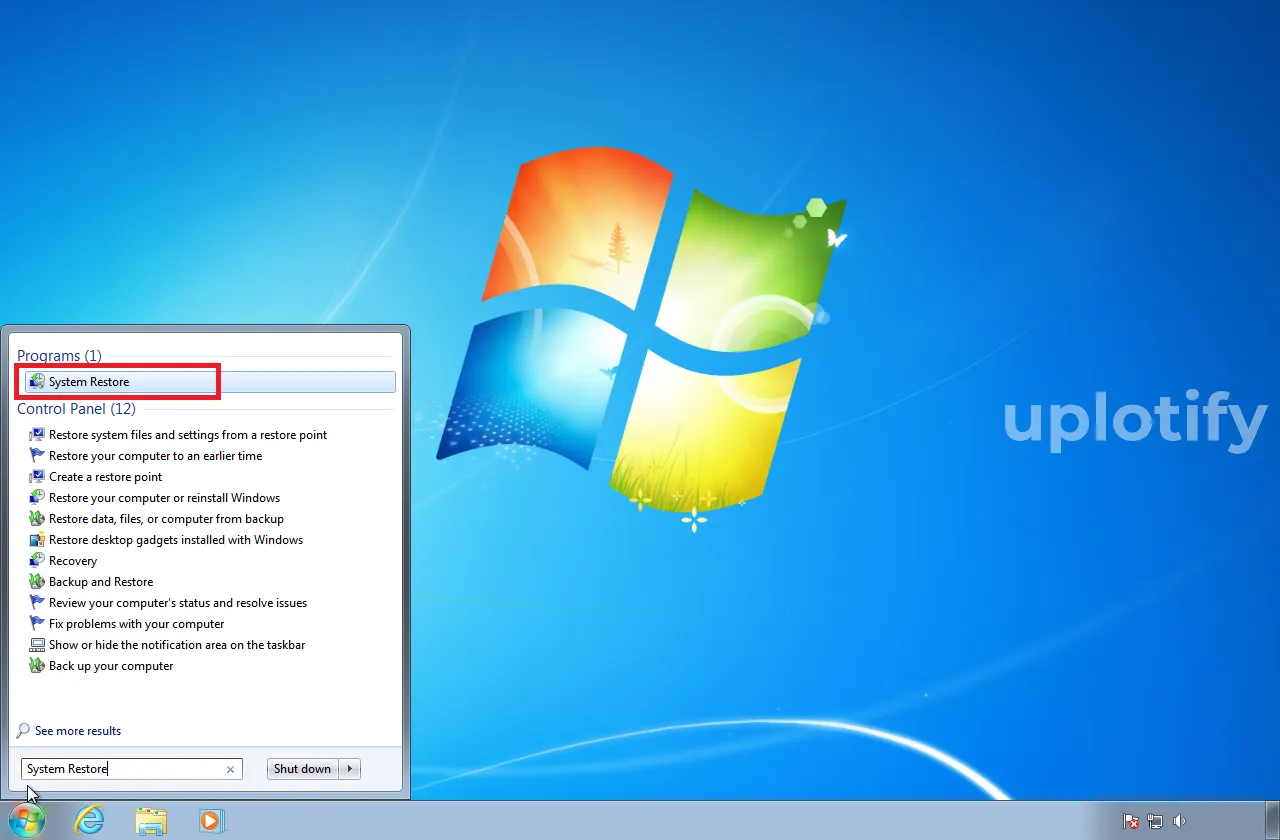Launch Internet Explorer from the taskbar

(x=90, y=821)
